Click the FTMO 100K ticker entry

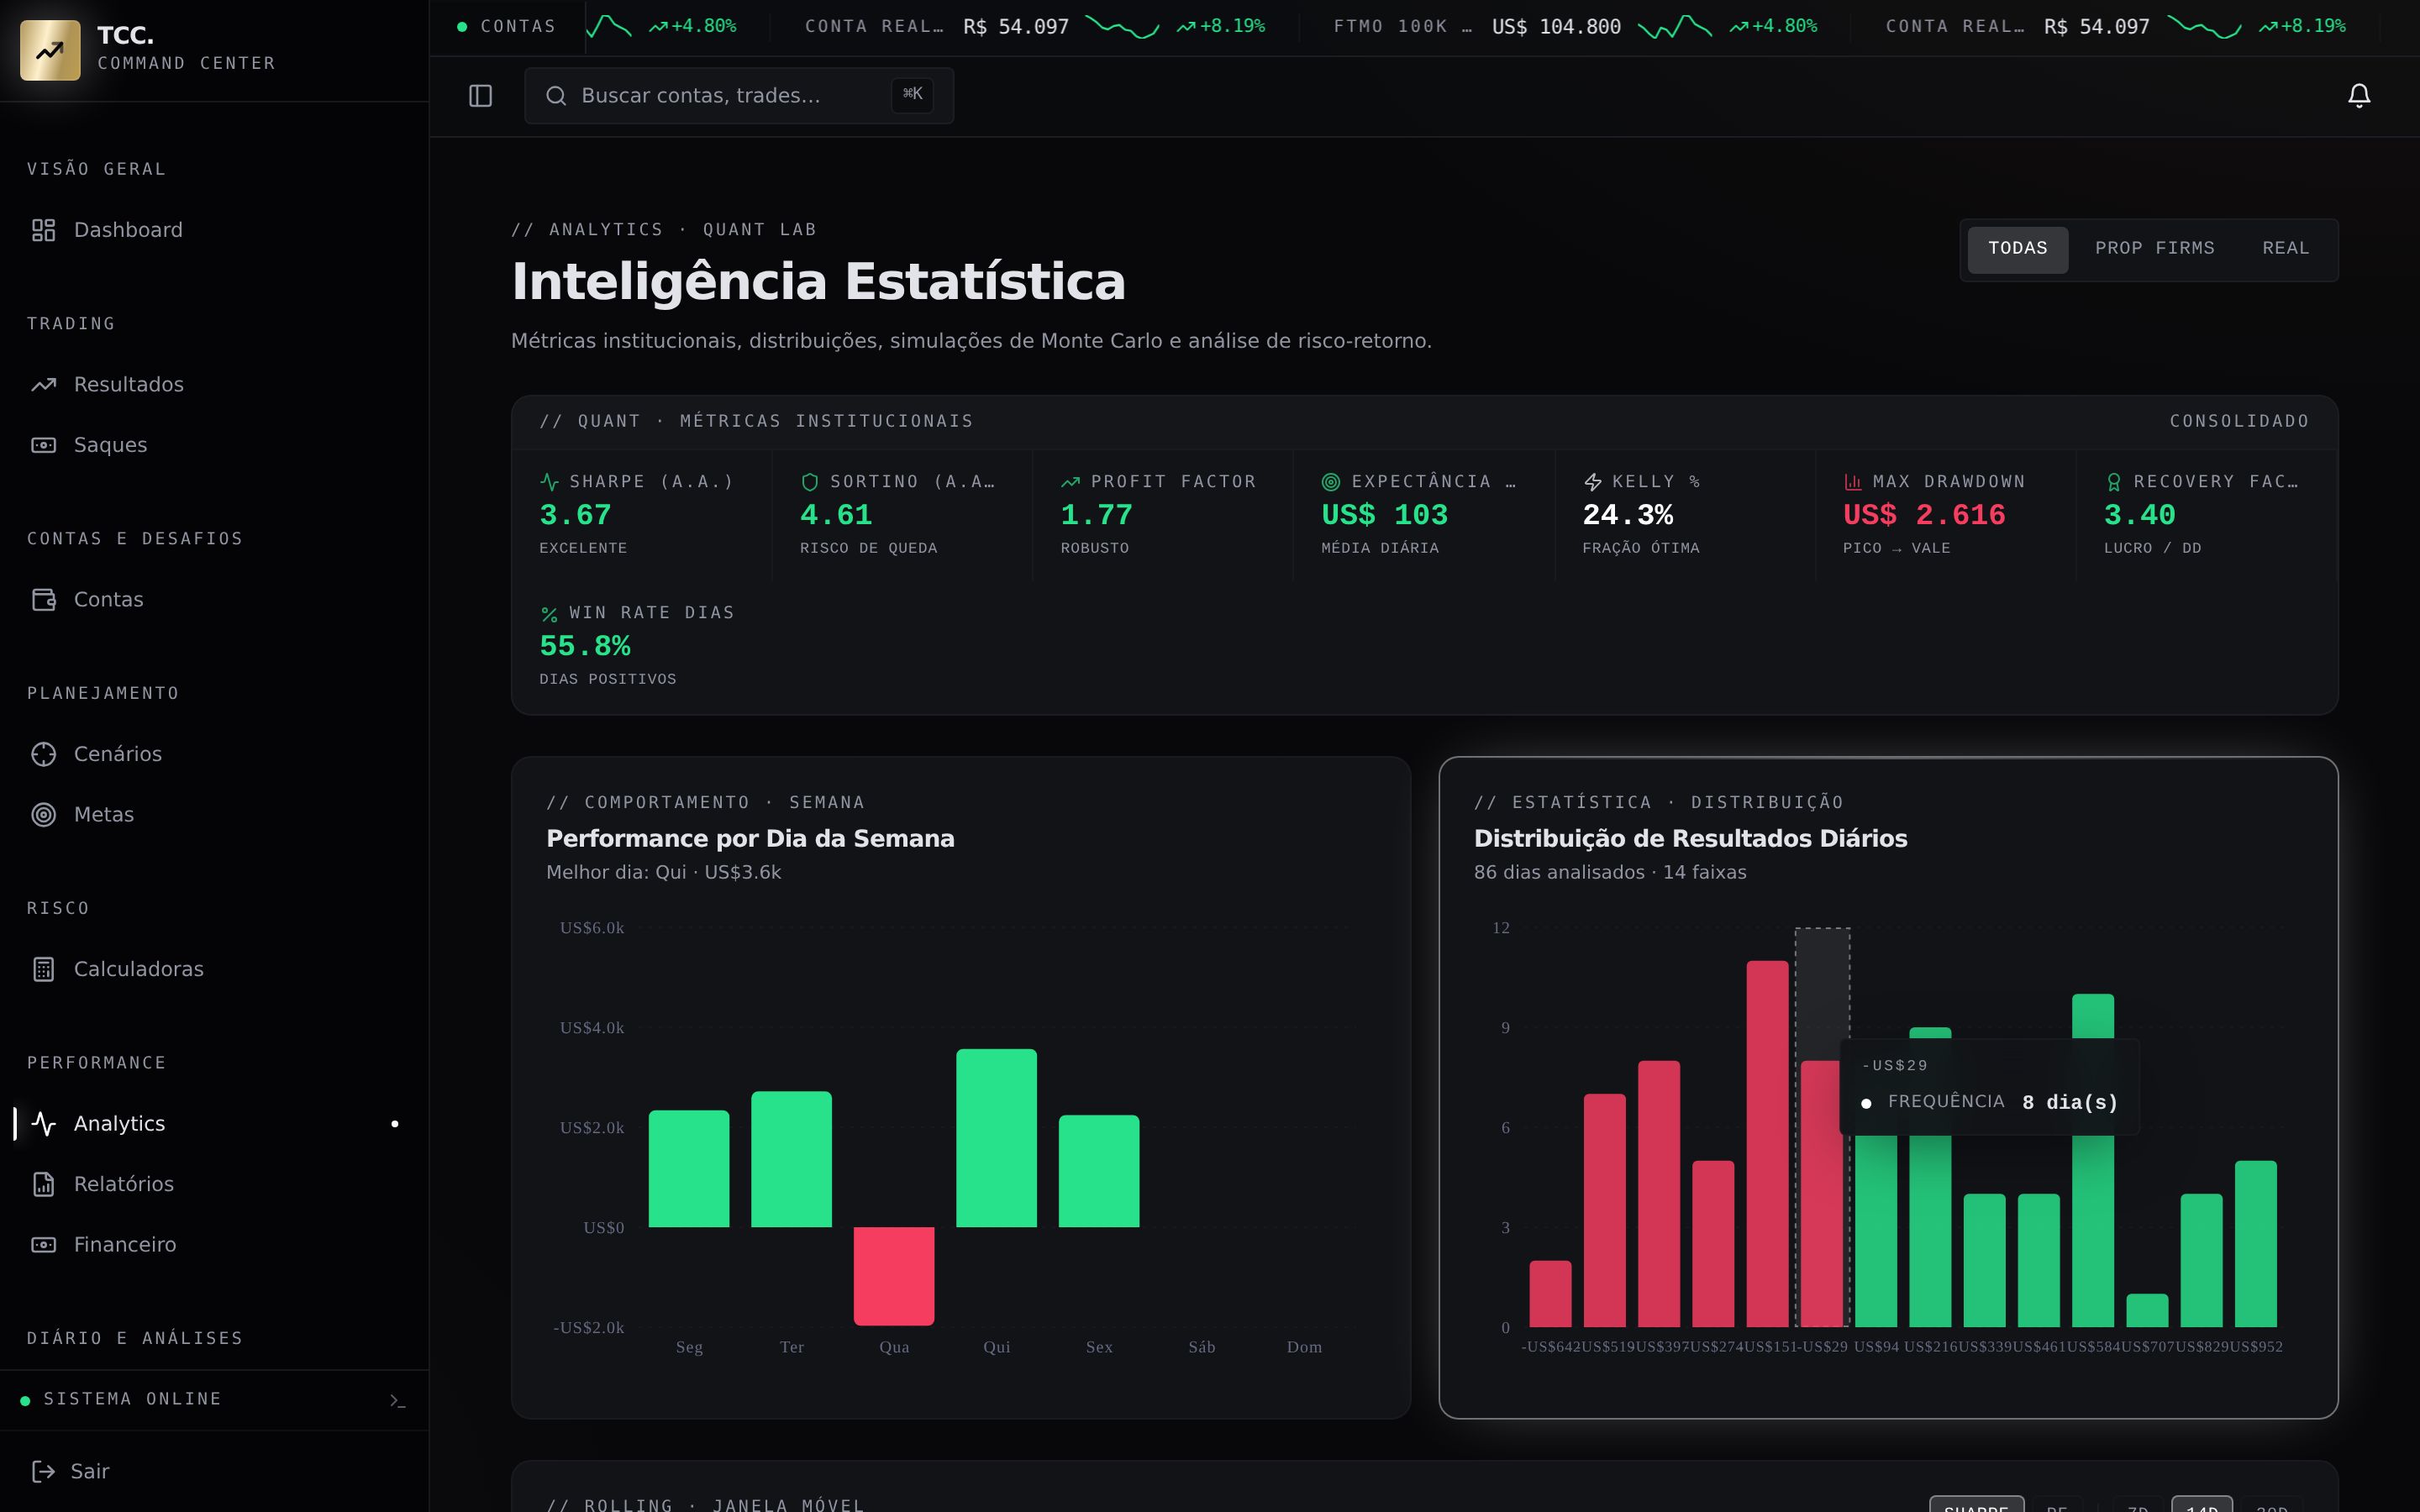[x=1575, y=27]
